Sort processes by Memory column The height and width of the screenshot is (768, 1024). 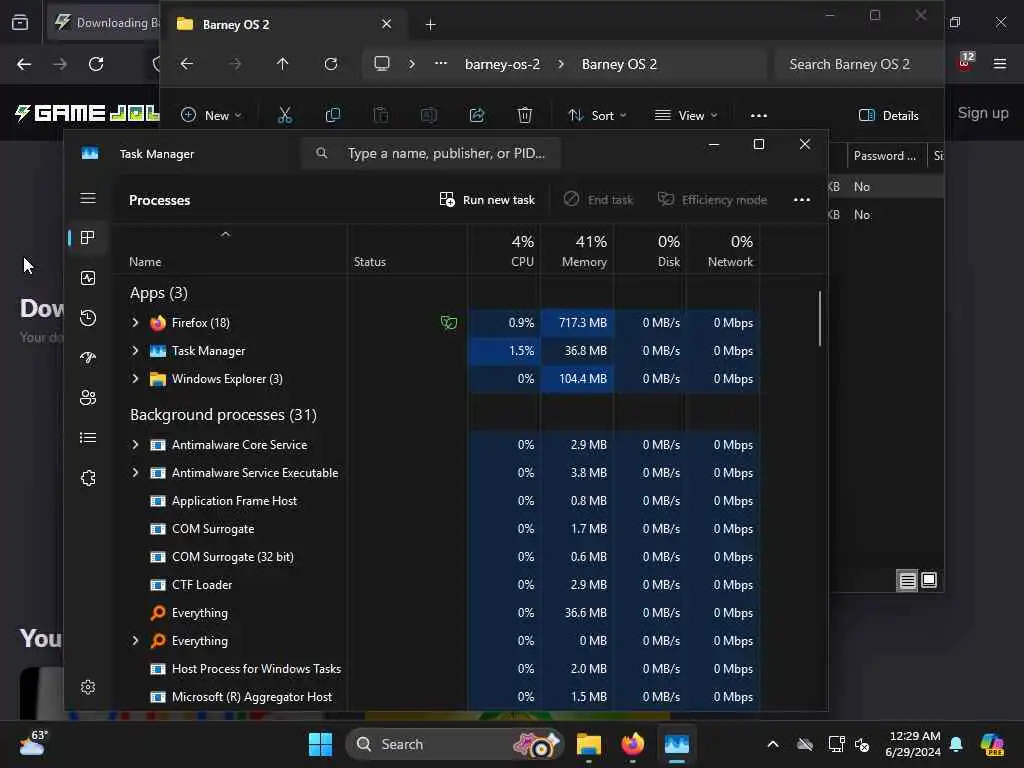[x=577, y=251]
